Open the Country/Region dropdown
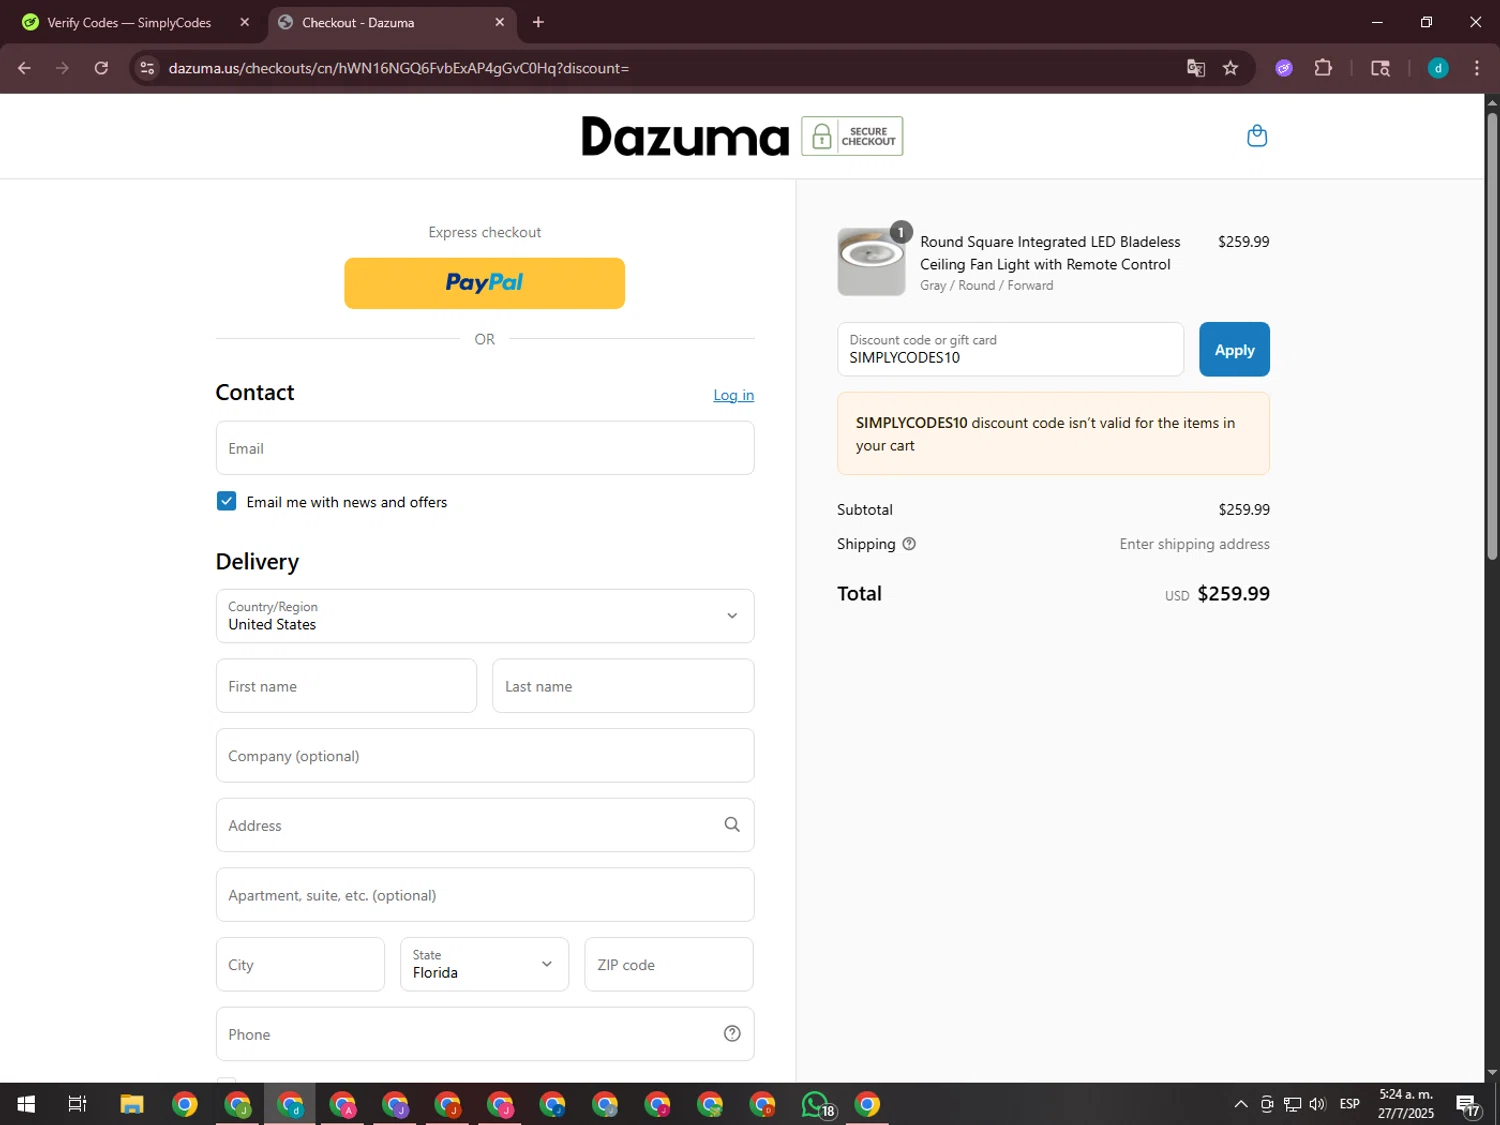Image resolution: width=1500 pixels, height=1125 pixels. (485, 616)
